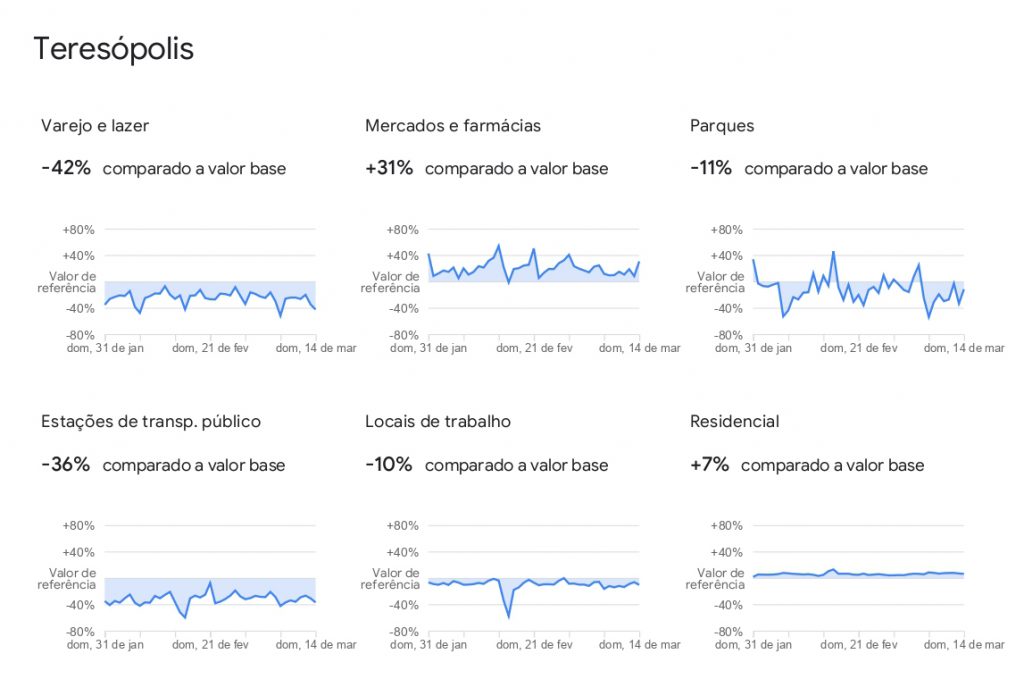
Task: Click the Estações de transp. público heading
Action: click(x=151, y=422)
